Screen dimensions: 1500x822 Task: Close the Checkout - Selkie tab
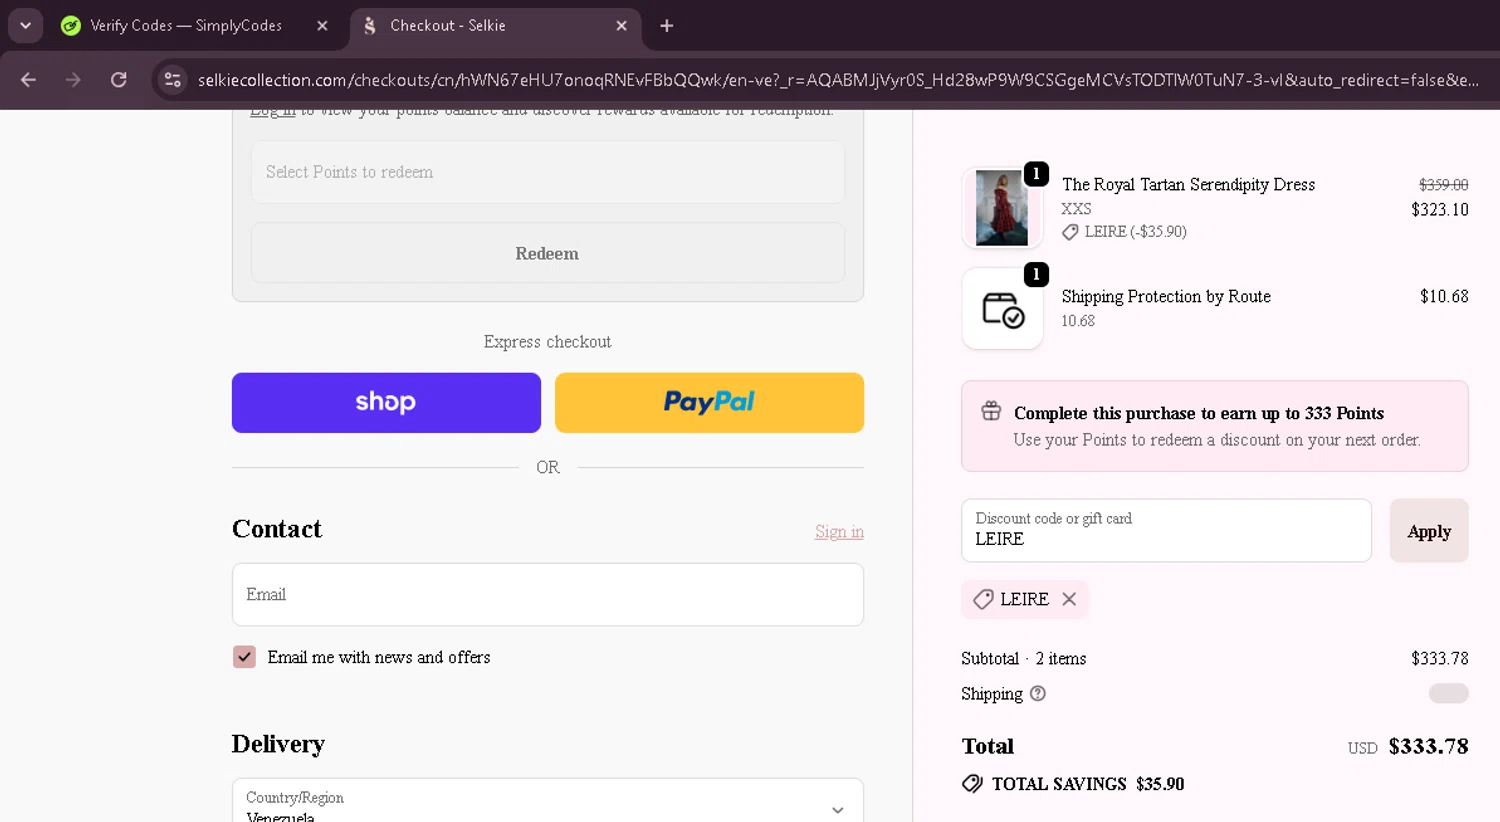point(621,26)
